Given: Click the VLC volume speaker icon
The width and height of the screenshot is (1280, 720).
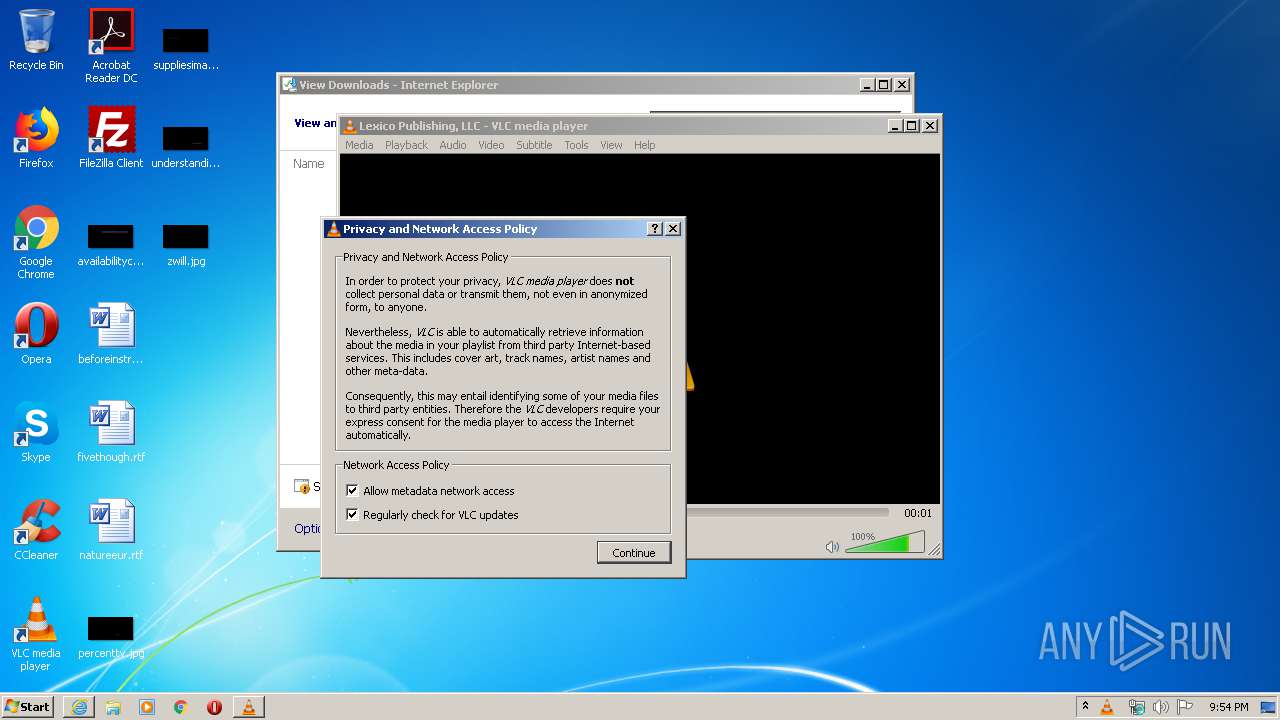Looking at the screenshot, I should pos(832,547).
